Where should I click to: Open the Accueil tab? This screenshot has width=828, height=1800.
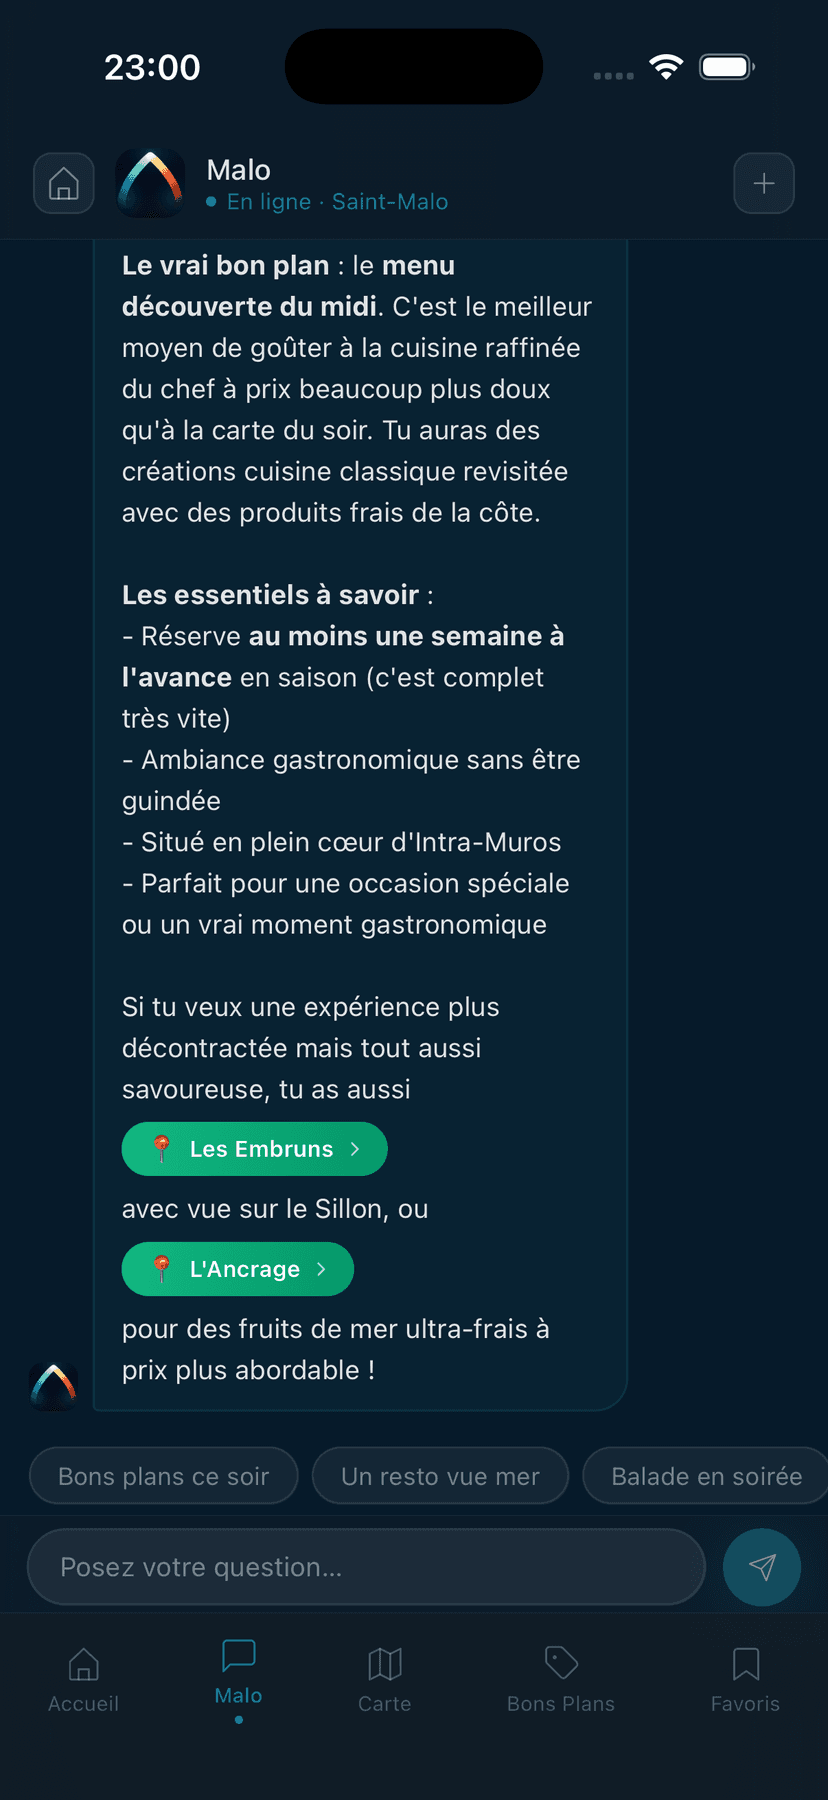84,1678
